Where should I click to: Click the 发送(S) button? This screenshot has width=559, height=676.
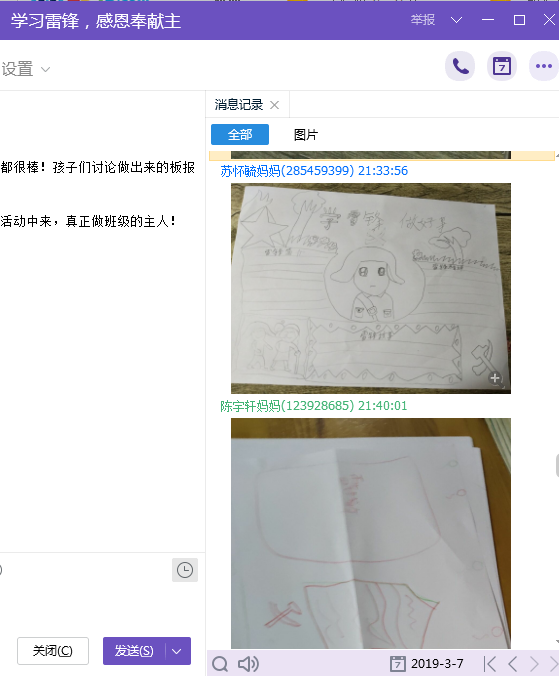[x=134, y=651]
